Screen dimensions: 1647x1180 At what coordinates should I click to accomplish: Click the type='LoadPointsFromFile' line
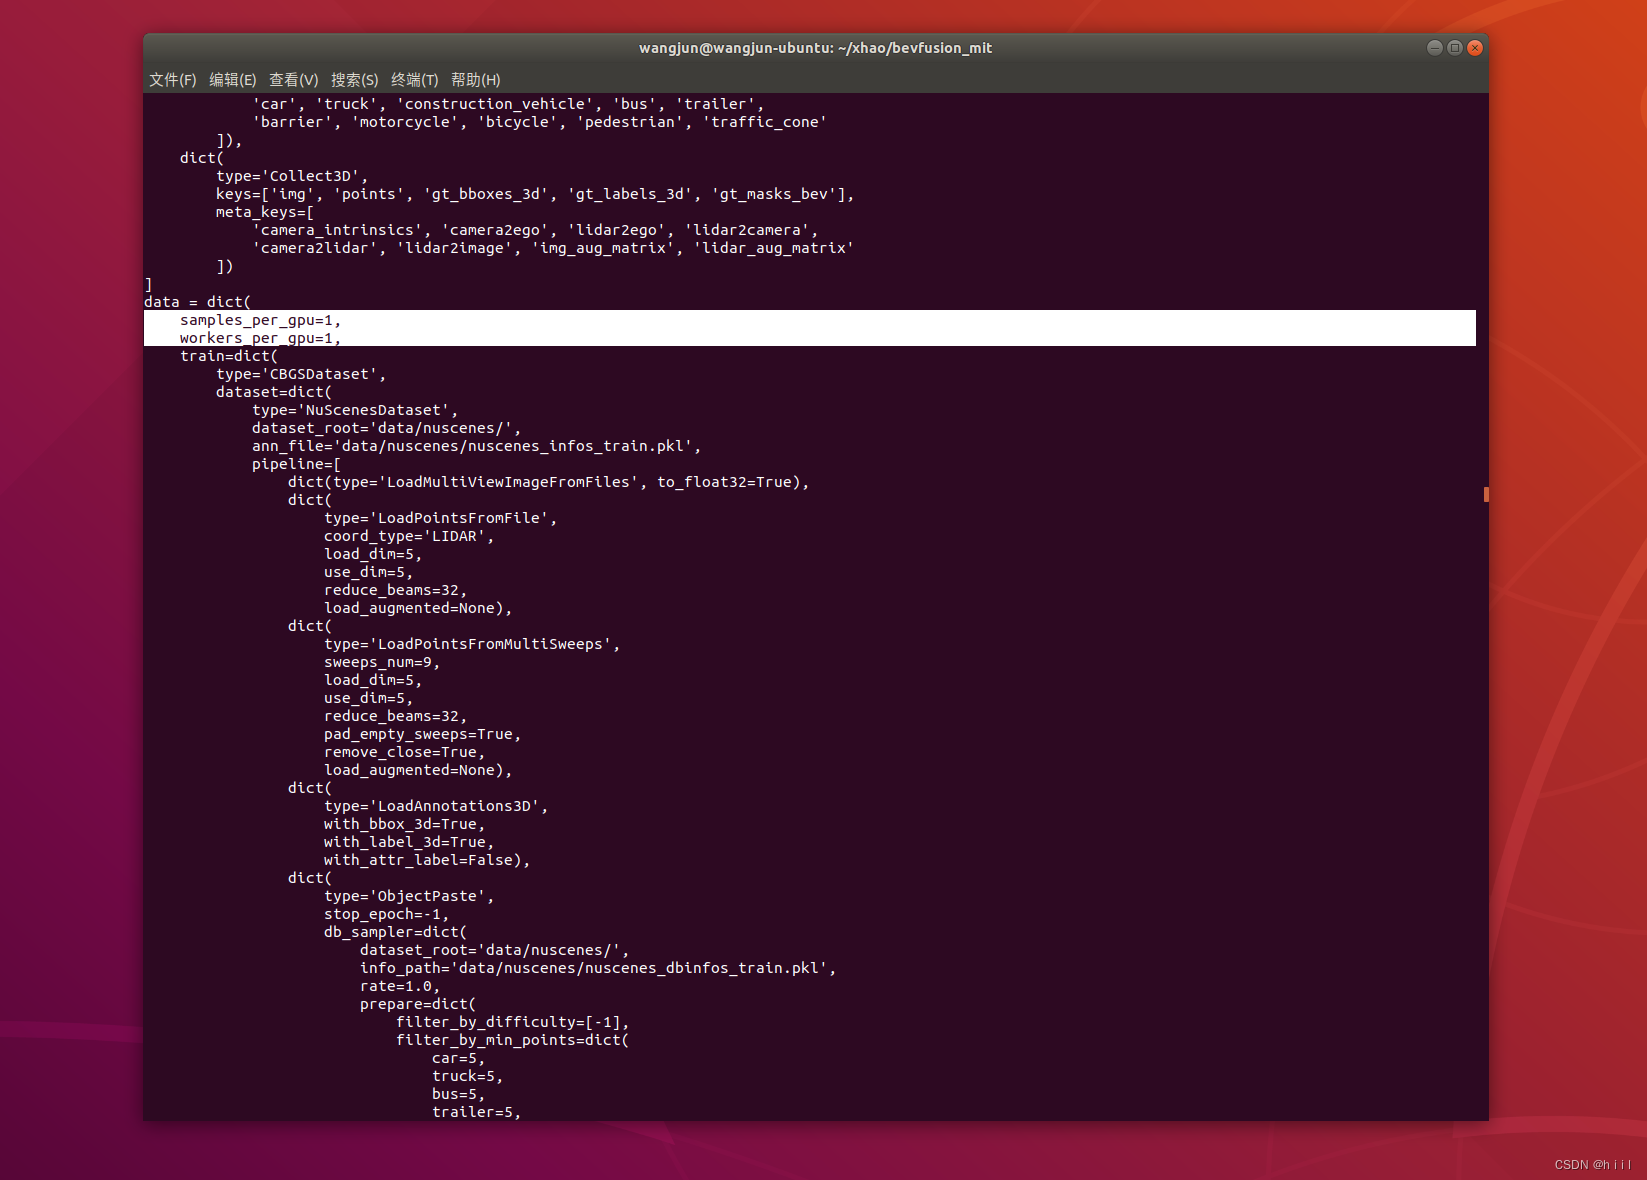pyautogui.click(x=440, y=518)
